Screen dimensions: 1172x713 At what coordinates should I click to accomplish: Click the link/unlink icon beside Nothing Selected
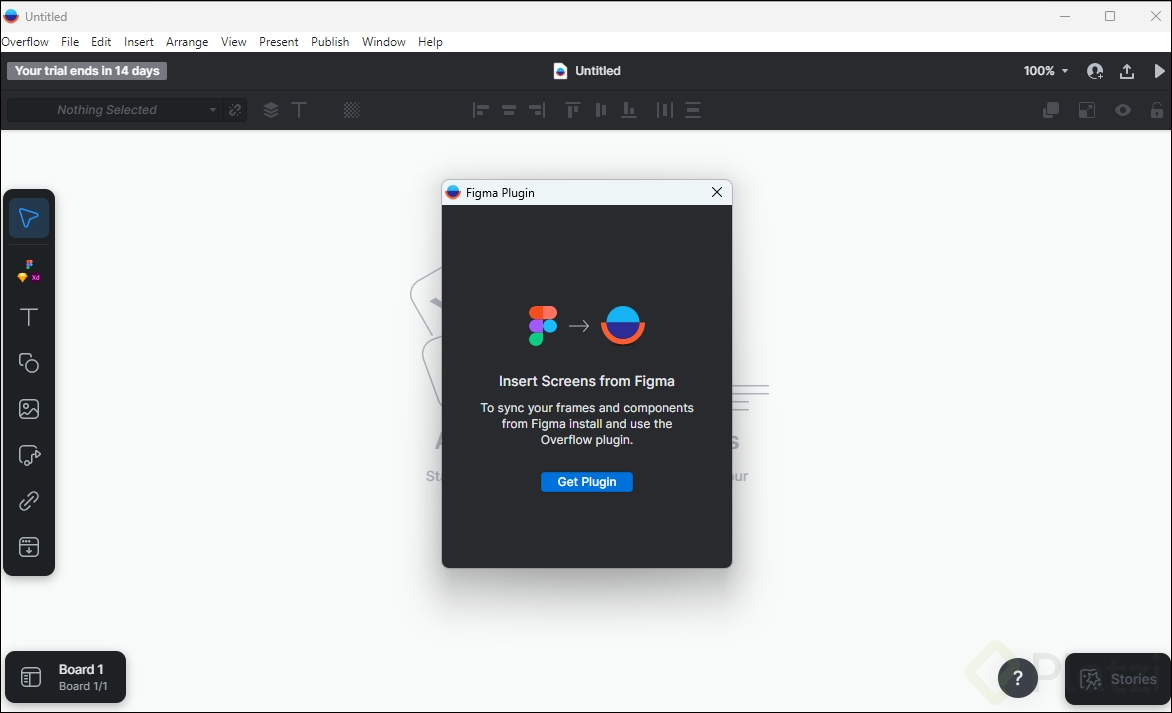tap(235, 110)
